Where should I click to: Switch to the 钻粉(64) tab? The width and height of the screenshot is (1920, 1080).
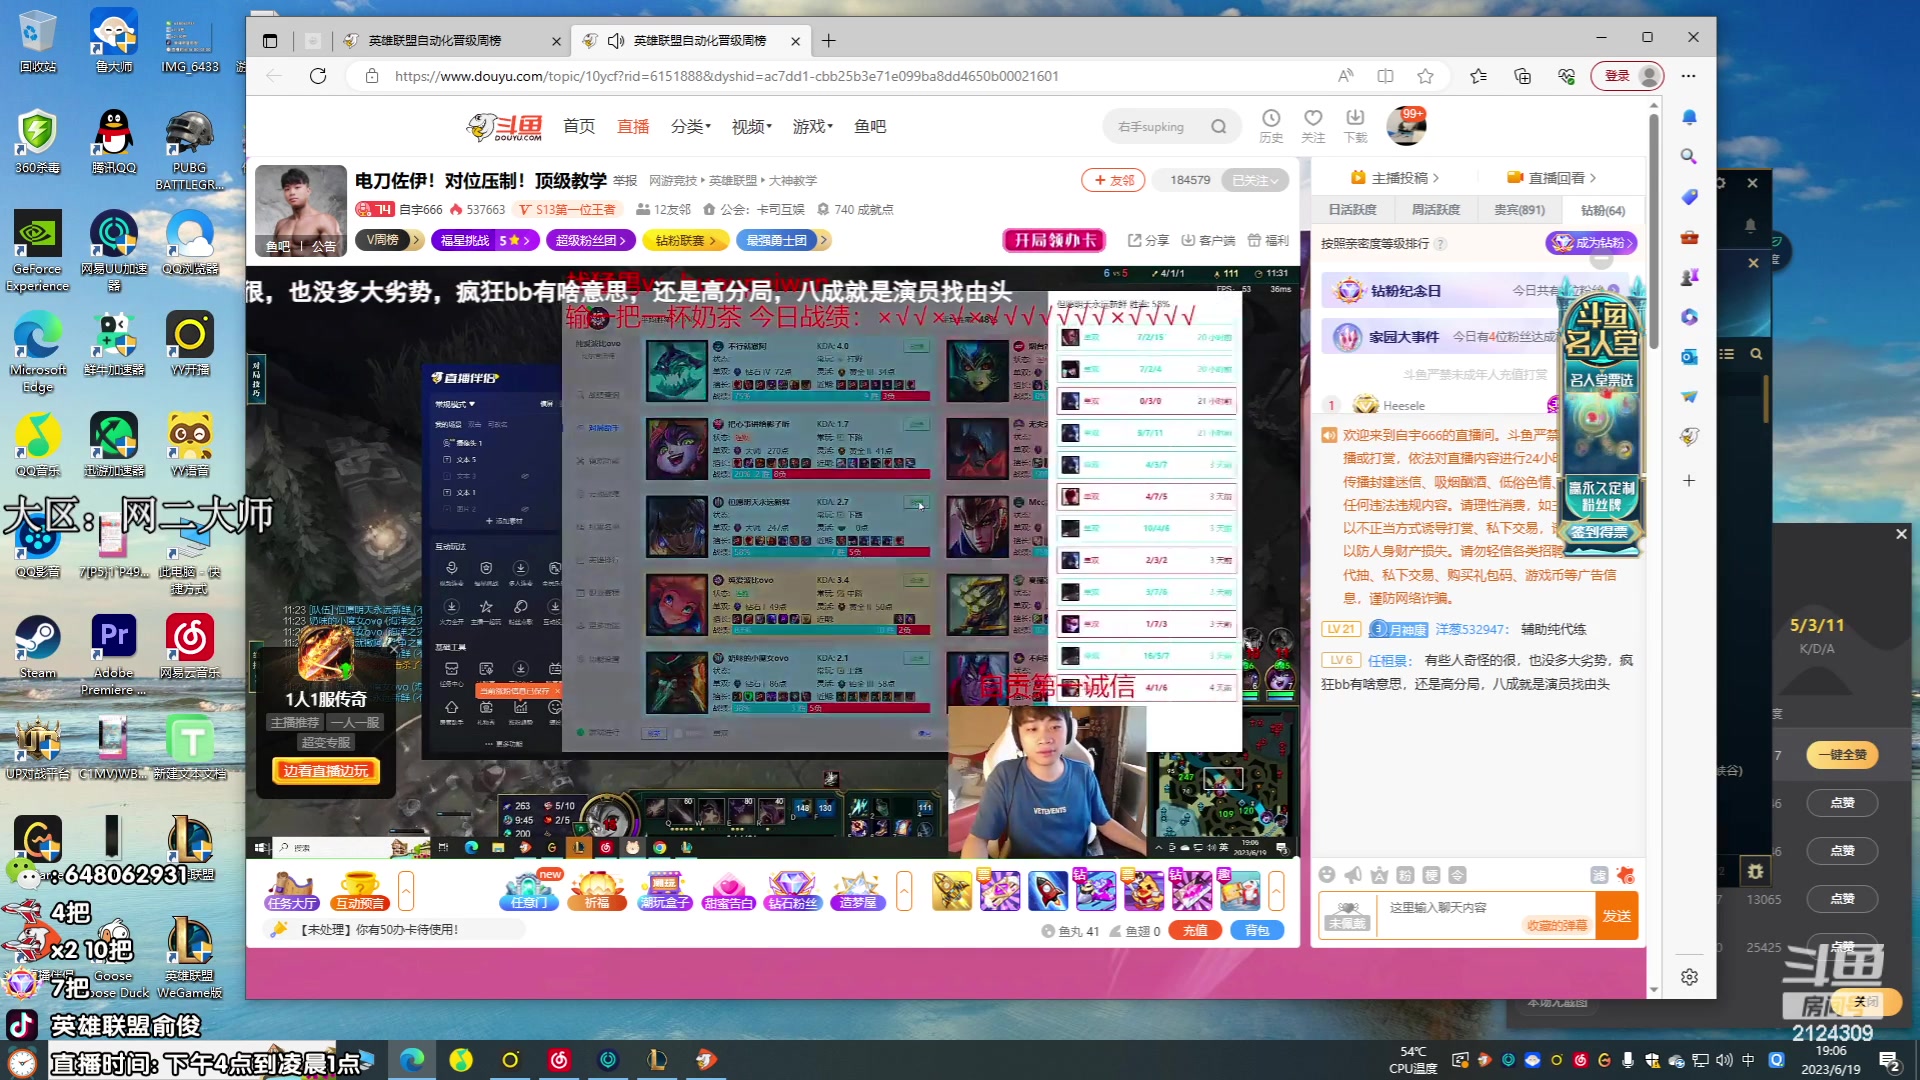(x=1602, y=210)
